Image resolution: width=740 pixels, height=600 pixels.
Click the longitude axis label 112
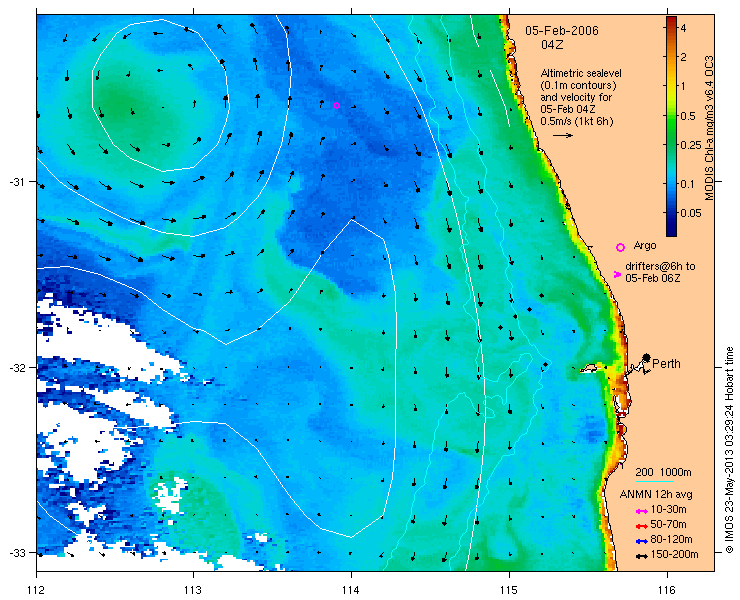click(36, 590)
